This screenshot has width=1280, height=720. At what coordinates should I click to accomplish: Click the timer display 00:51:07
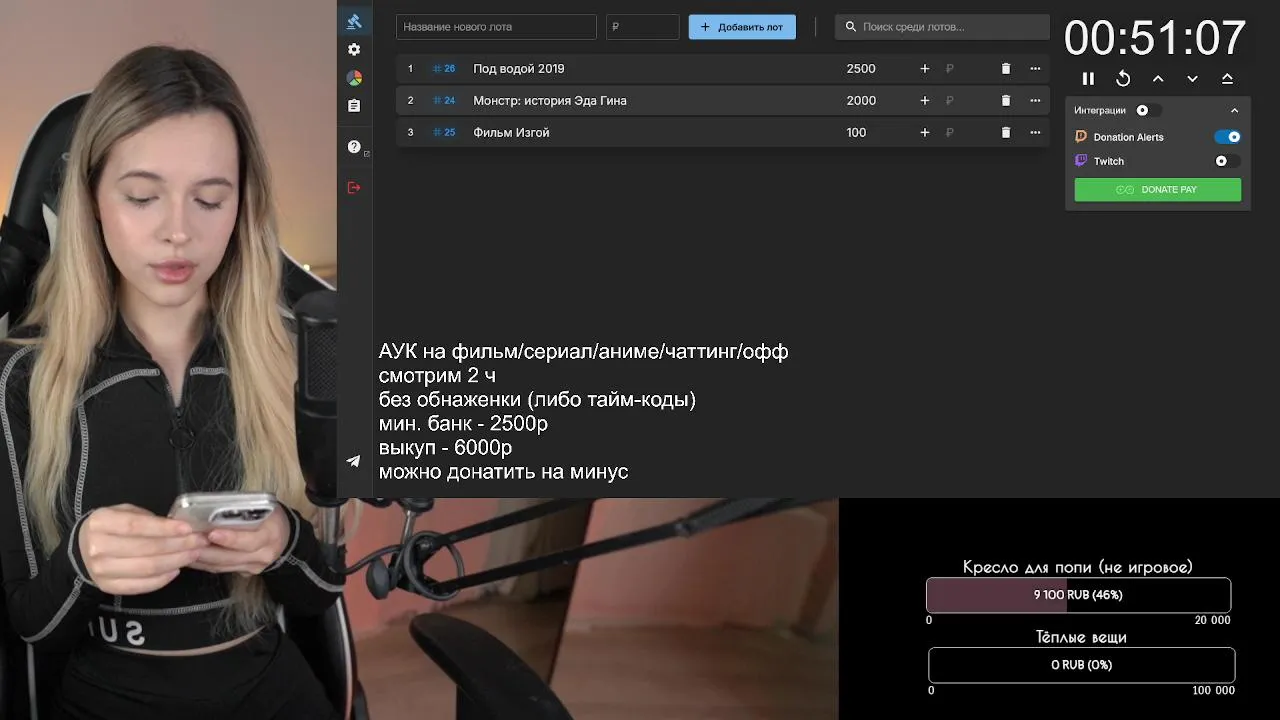click(x=1155, y=39)
